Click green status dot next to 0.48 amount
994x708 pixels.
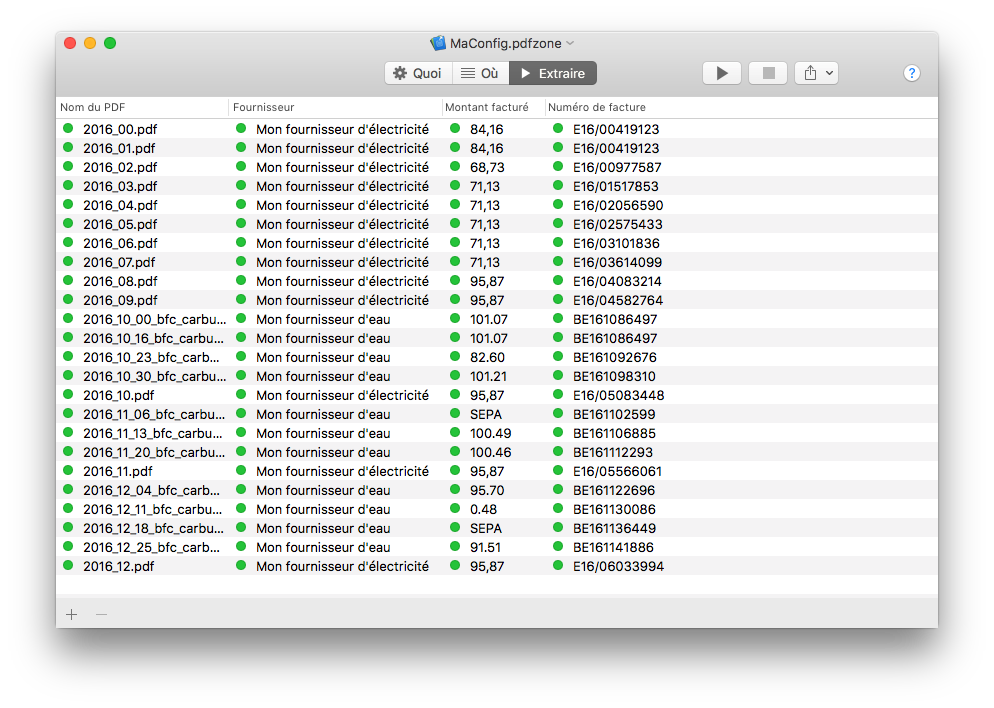[x=455, y=509]
